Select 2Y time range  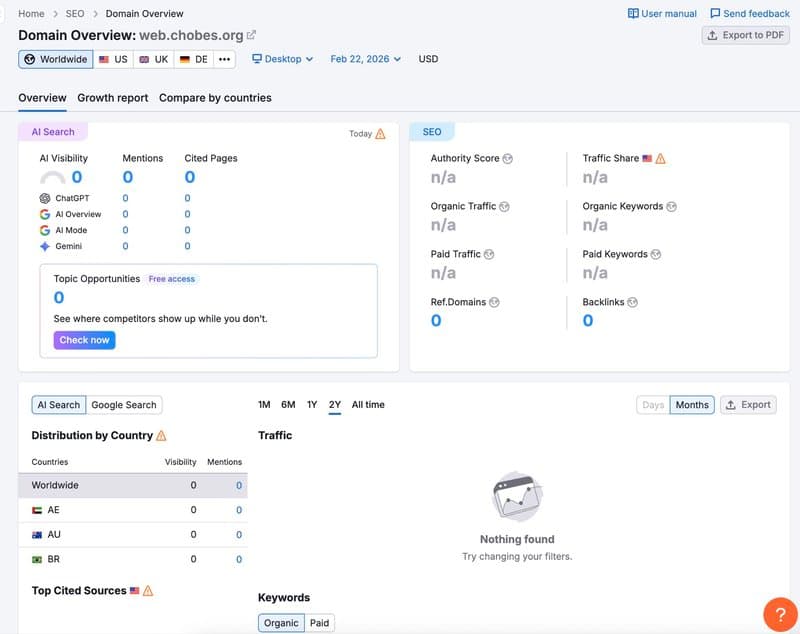pyautogui.click(x=335, y=404)
